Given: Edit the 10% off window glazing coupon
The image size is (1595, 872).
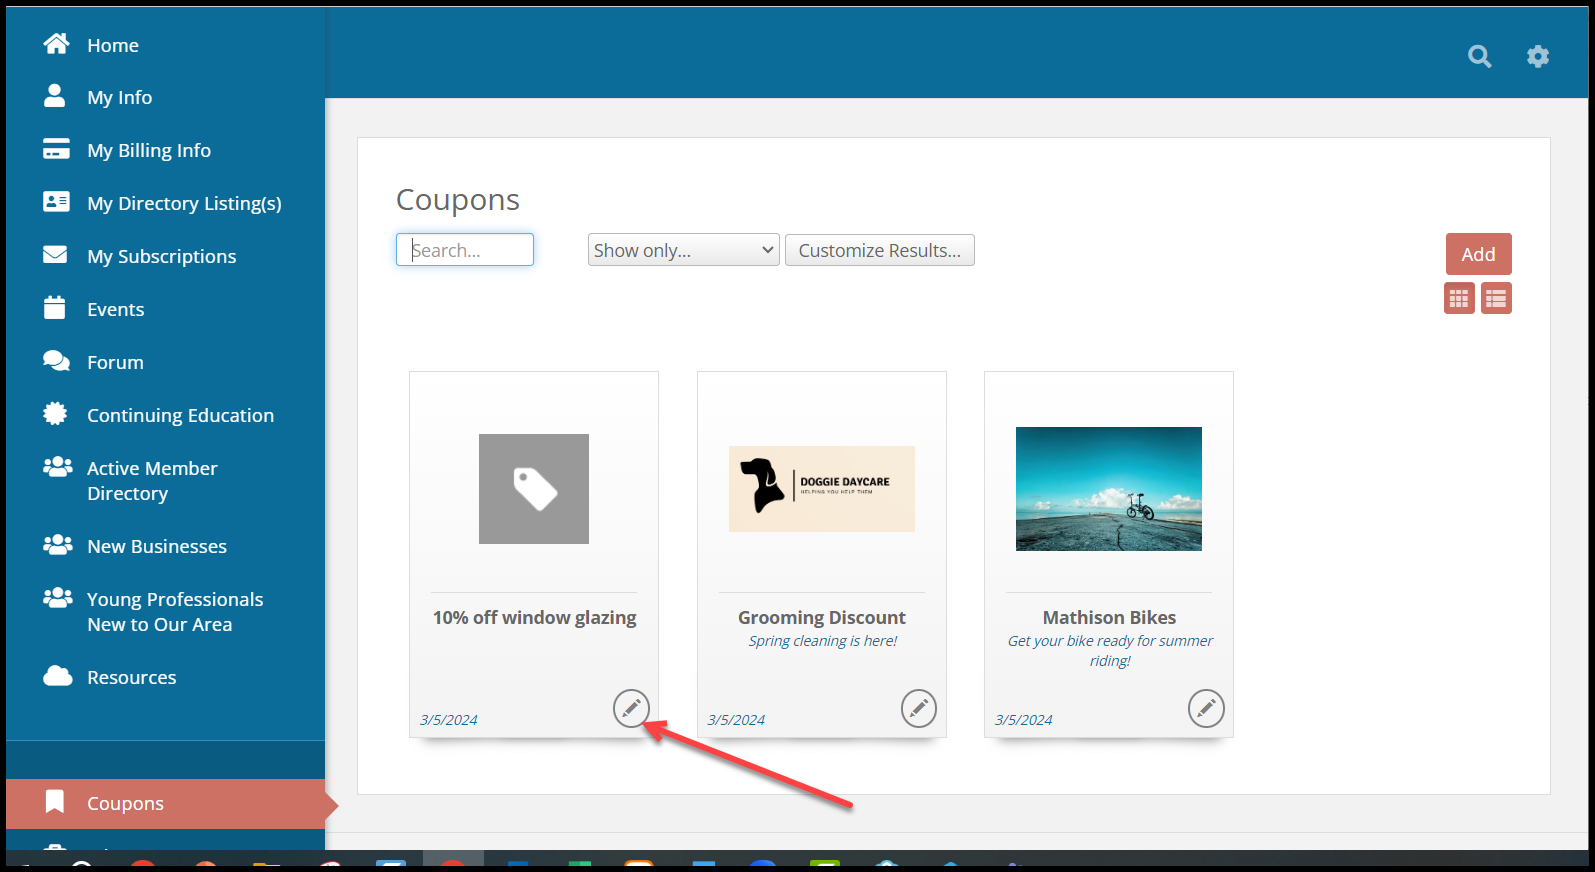Looking at the screenshot, I should pos(631,708).
